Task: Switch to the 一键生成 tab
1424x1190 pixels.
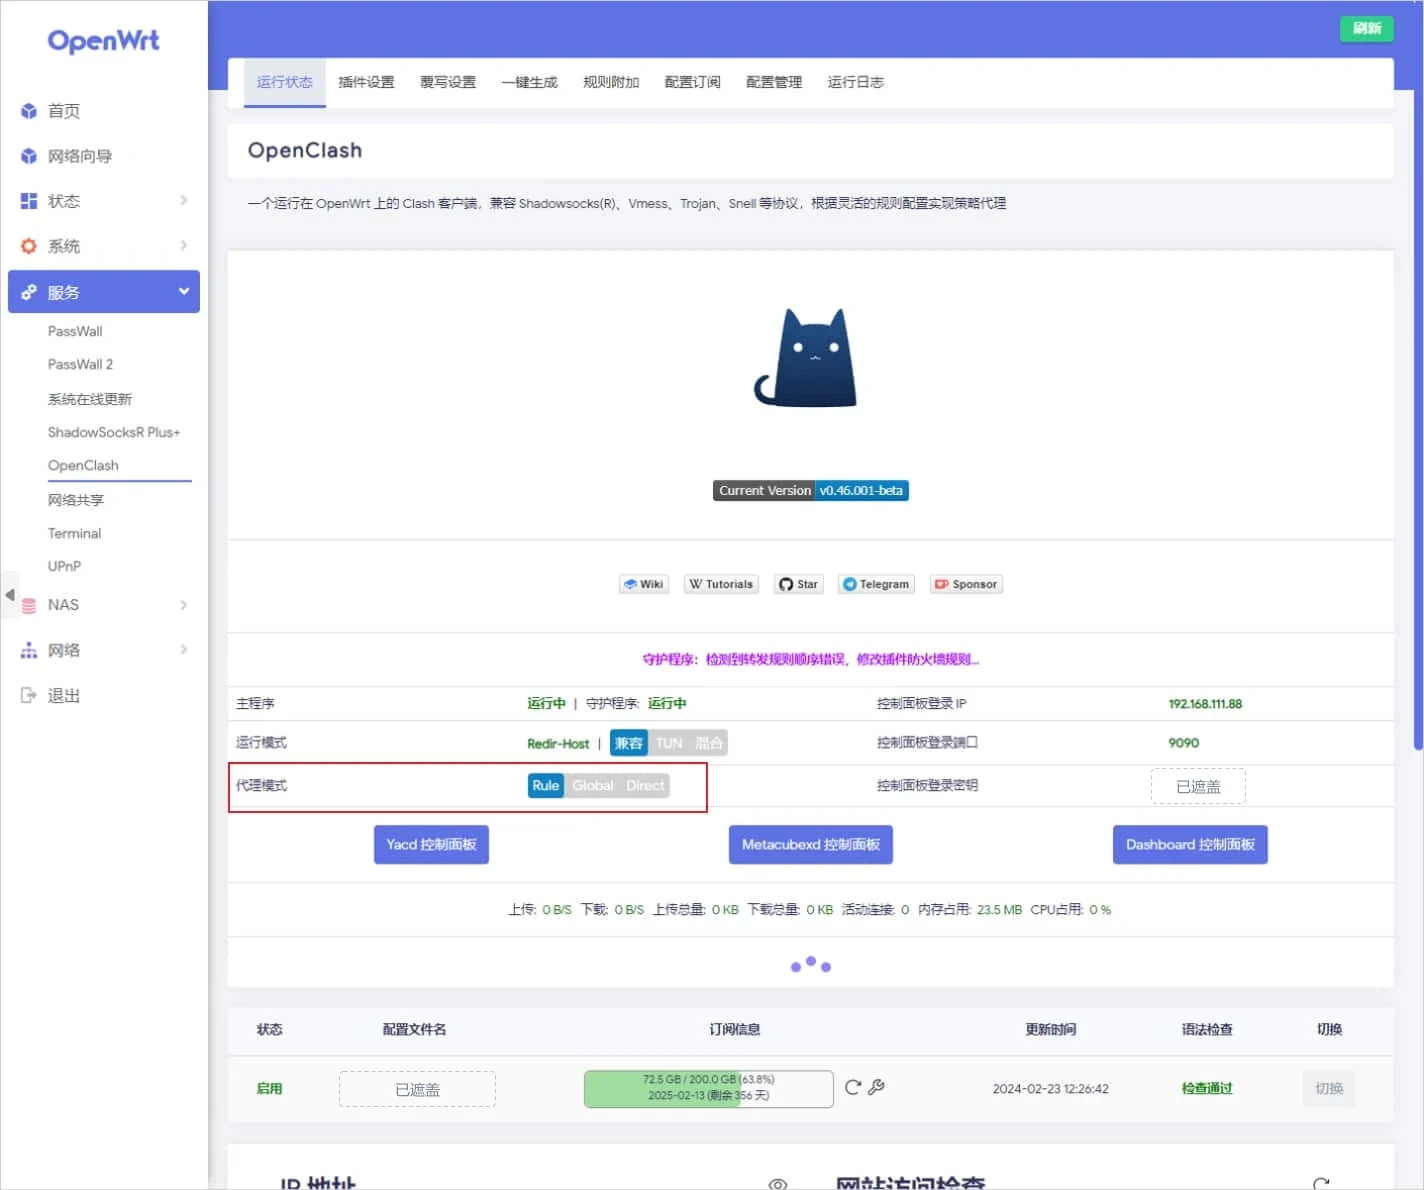Action: (530, 82)
